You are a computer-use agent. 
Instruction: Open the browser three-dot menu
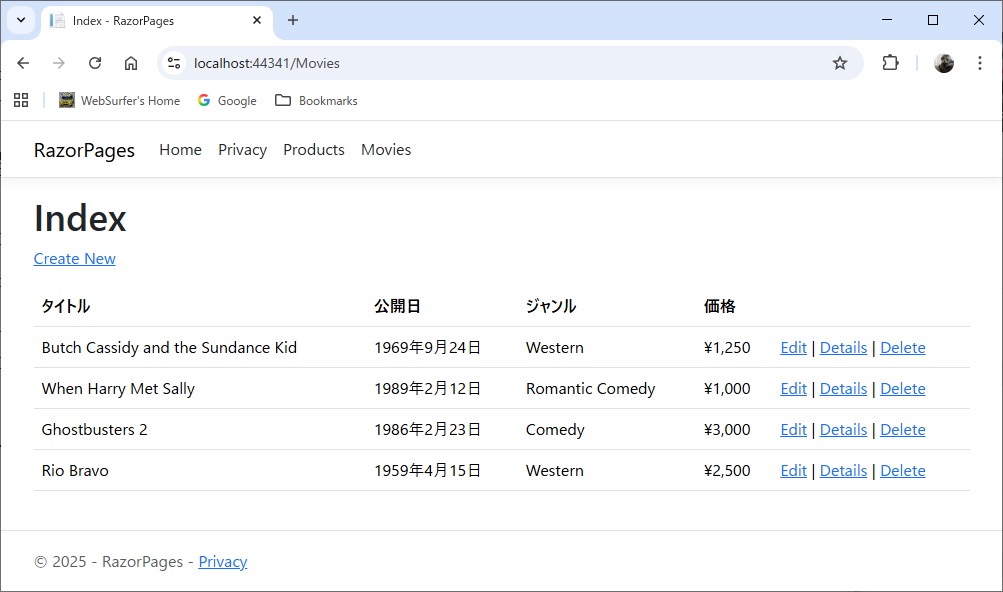coord(980,62)
